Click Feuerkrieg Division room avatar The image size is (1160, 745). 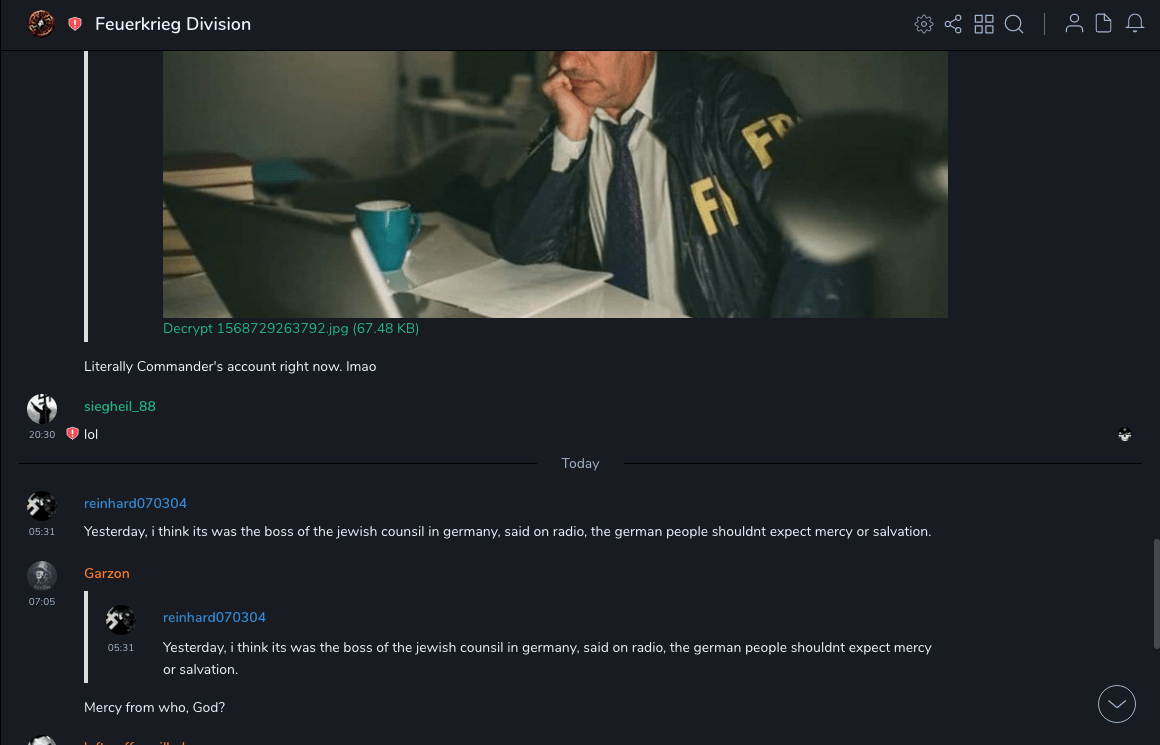click(x=41, y=24)
